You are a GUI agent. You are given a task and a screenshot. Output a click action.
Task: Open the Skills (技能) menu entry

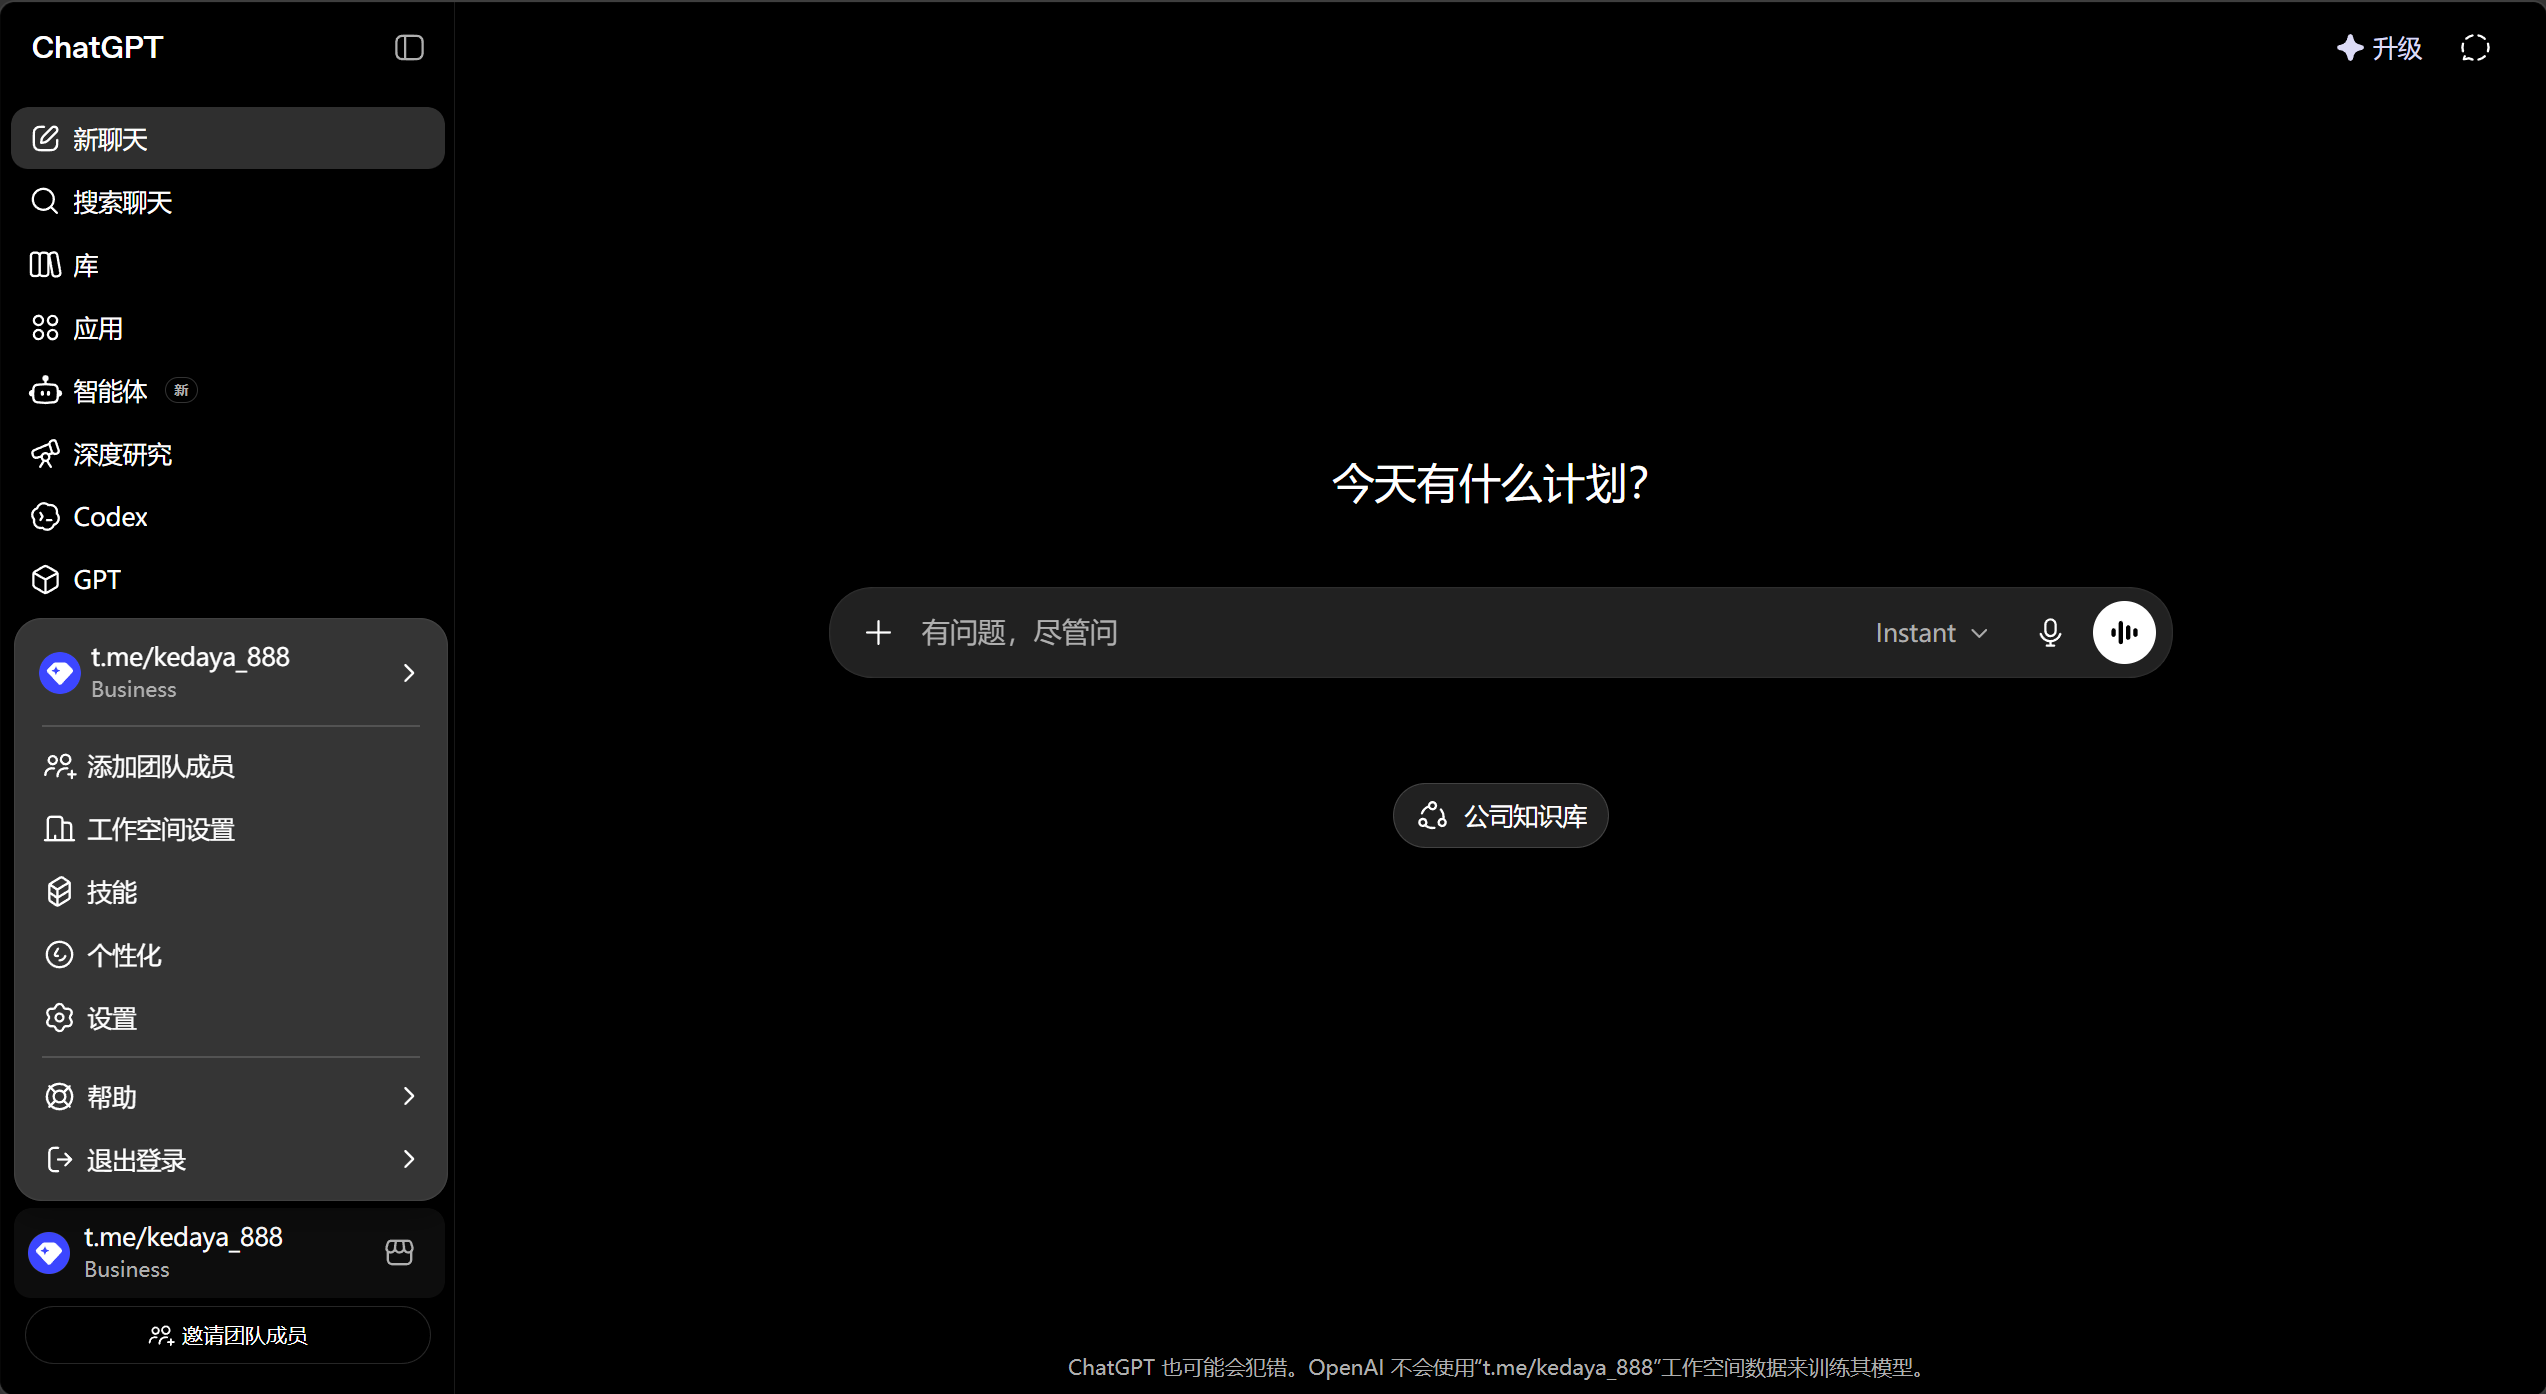pos(230,893)
